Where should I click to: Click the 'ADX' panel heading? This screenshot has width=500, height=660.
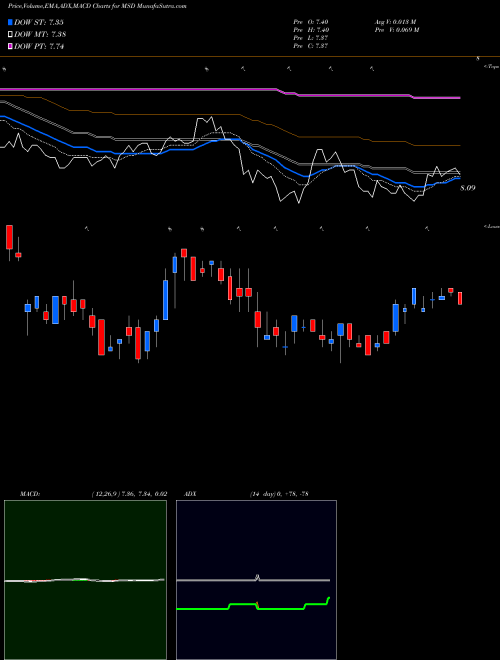[190, 494]
